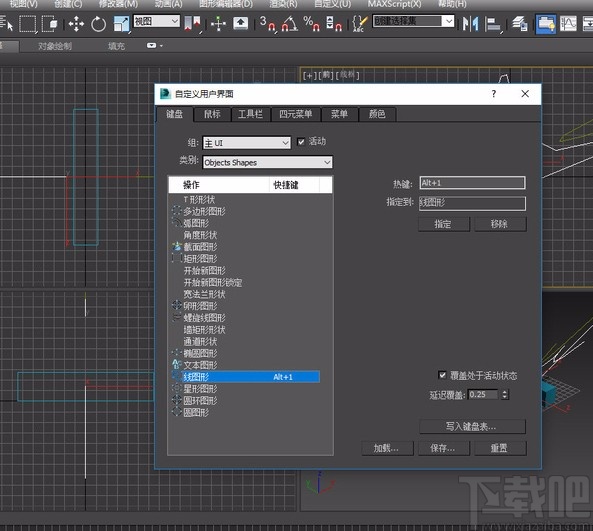Toggle the Angle Snap icon
This screenshot has height=531, width=593.
point(290,23)
